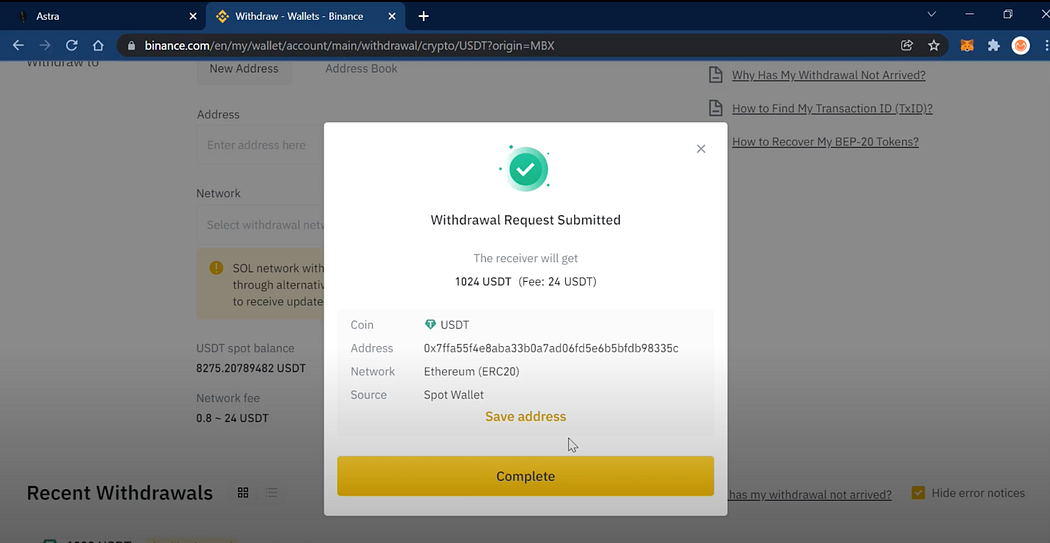Viewport: 1050px width, 543px height.
Task: Share this page icon
Action: 907,46
